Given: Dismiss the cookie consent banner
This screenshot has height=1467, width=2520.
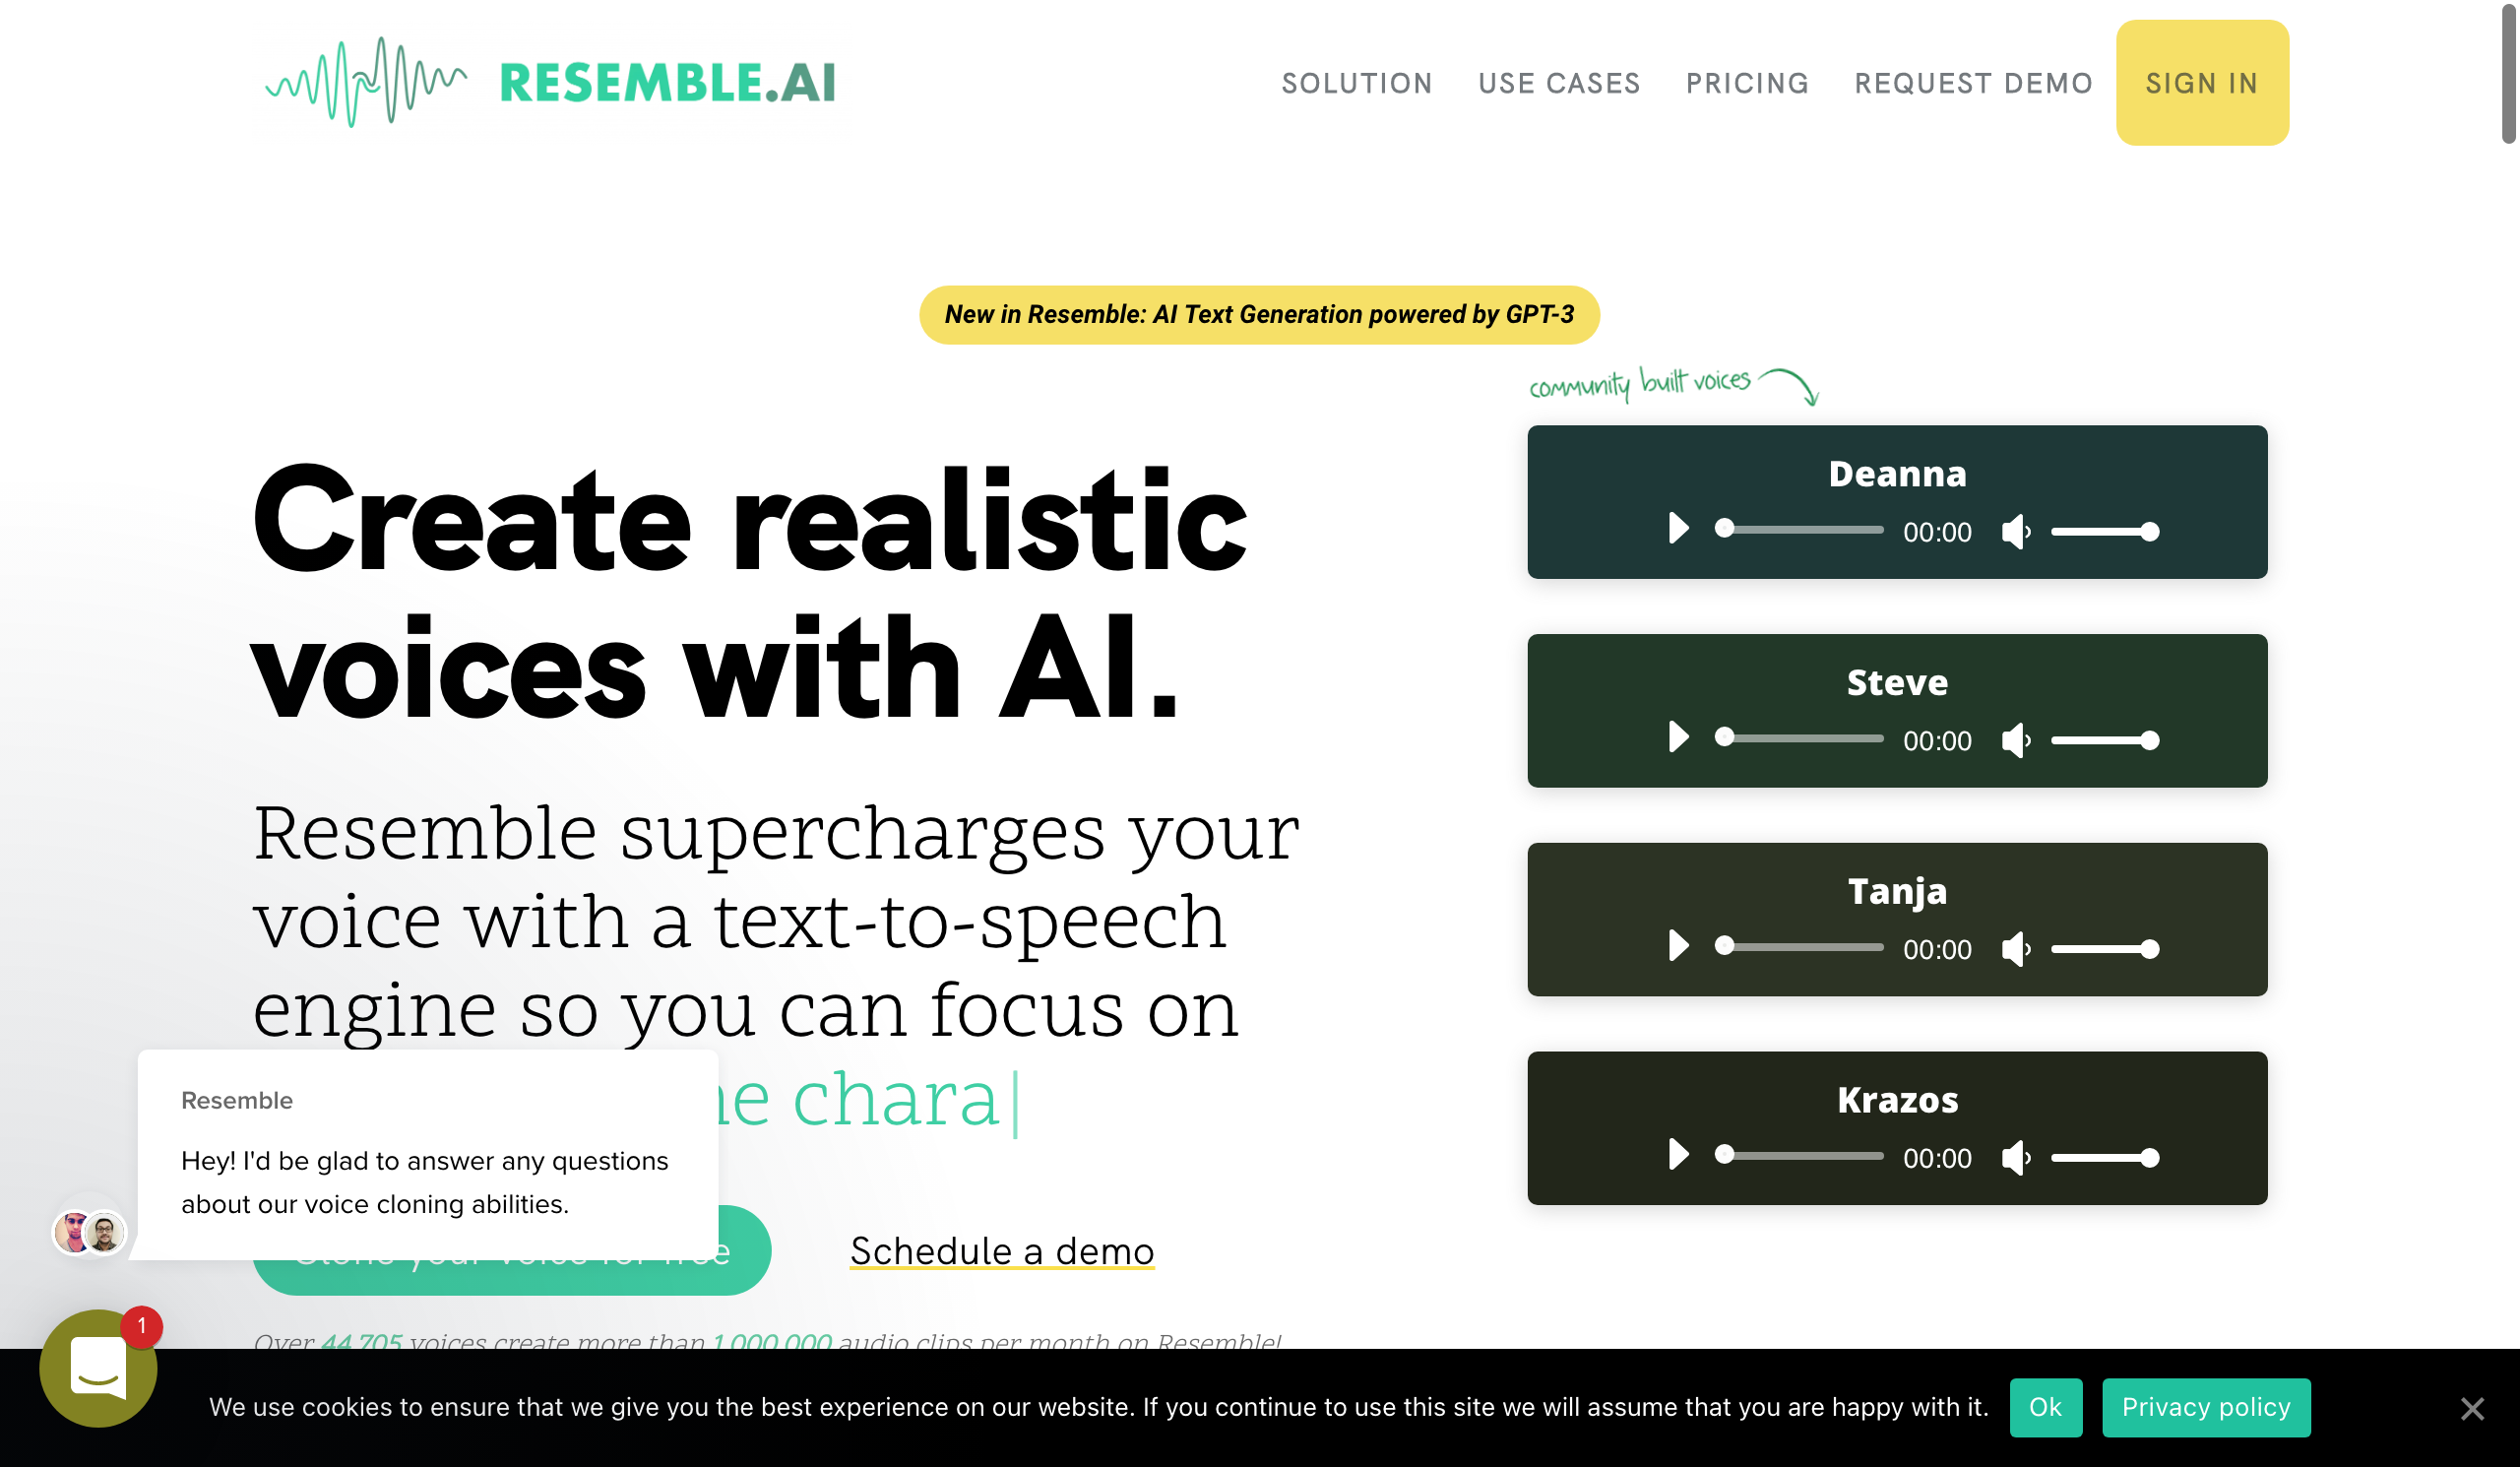Looking at the screenshot, I should [x=2477, y=1408].
